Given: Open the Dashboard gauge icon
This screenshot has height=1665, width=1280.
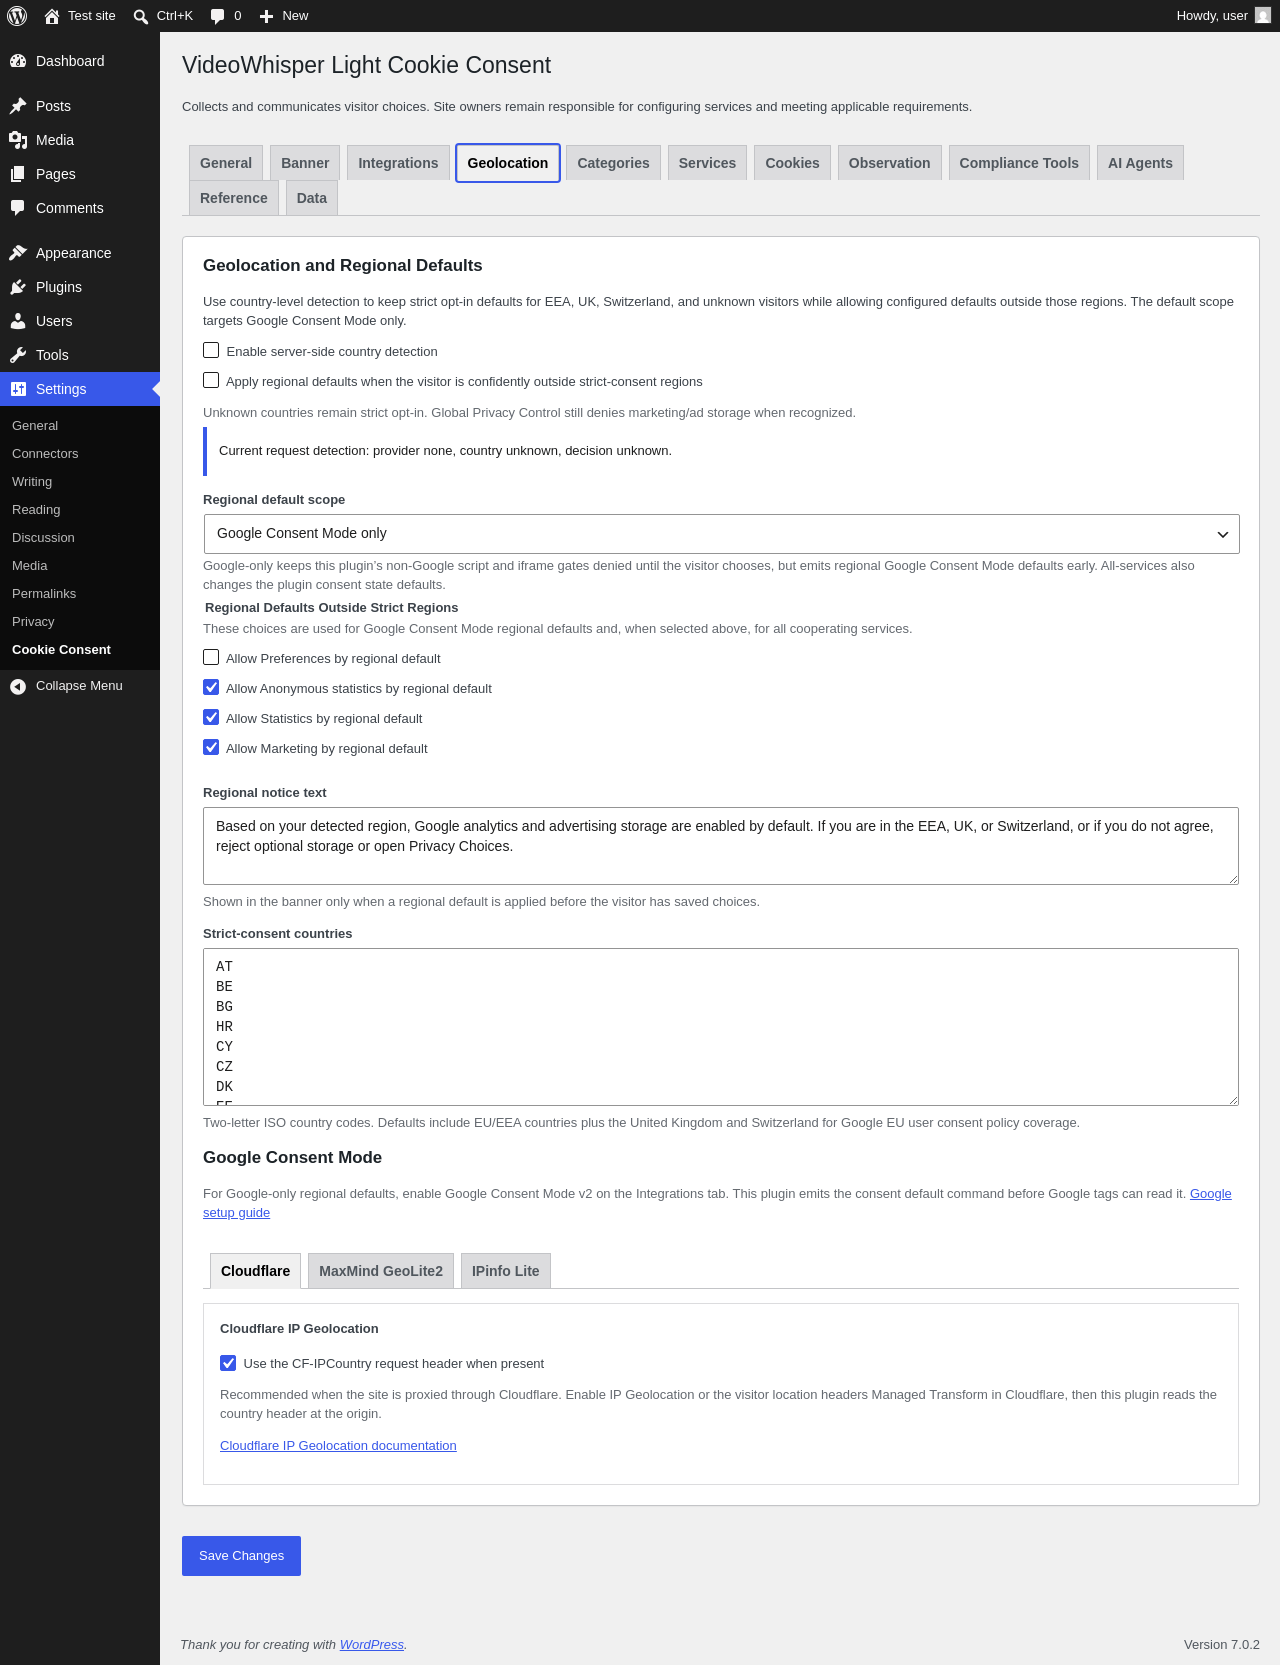Looking at the screenshot, I should coord(18,61).
